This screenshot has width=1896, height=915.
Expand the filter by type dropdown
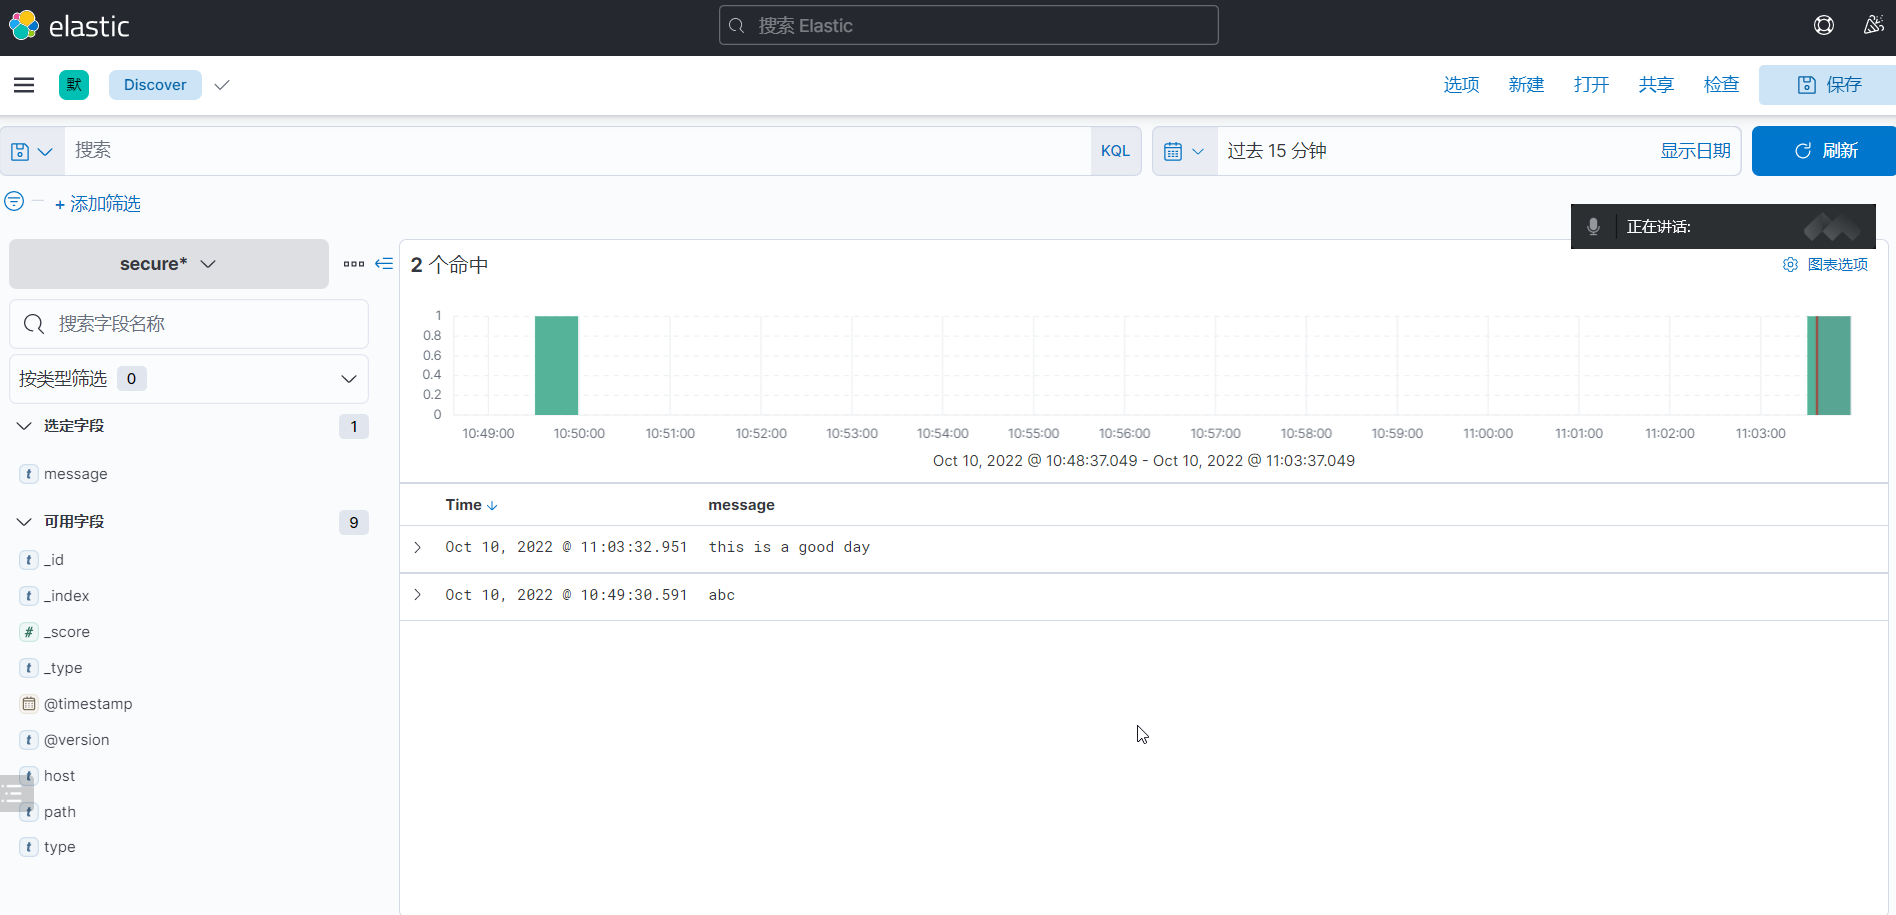[189, 379]
